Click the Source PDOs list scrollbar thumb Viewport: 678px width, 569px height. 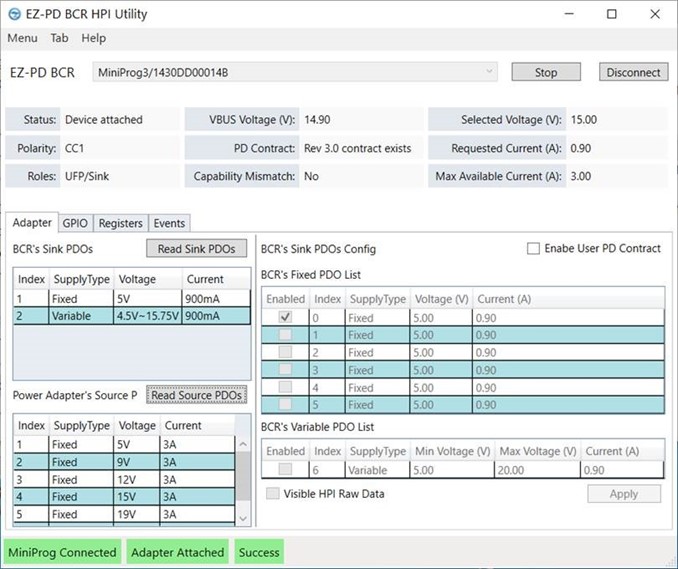coord(243,476)
